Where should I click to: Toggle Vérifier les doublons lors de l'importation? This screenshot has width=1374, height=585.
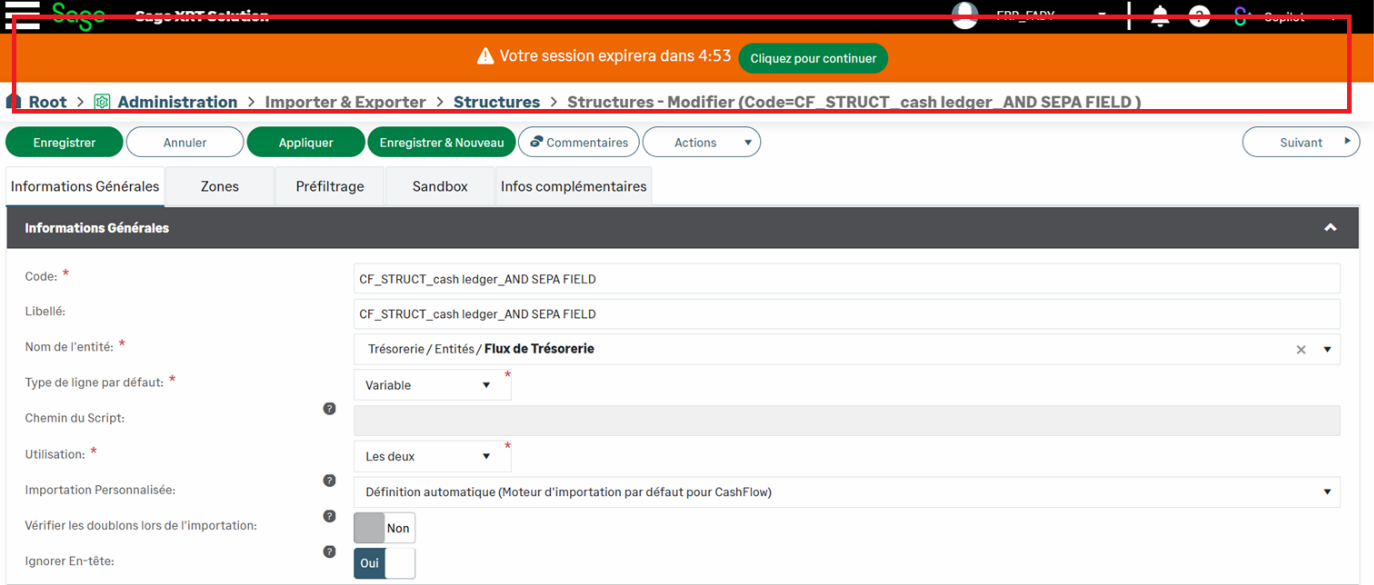[384, 528]
